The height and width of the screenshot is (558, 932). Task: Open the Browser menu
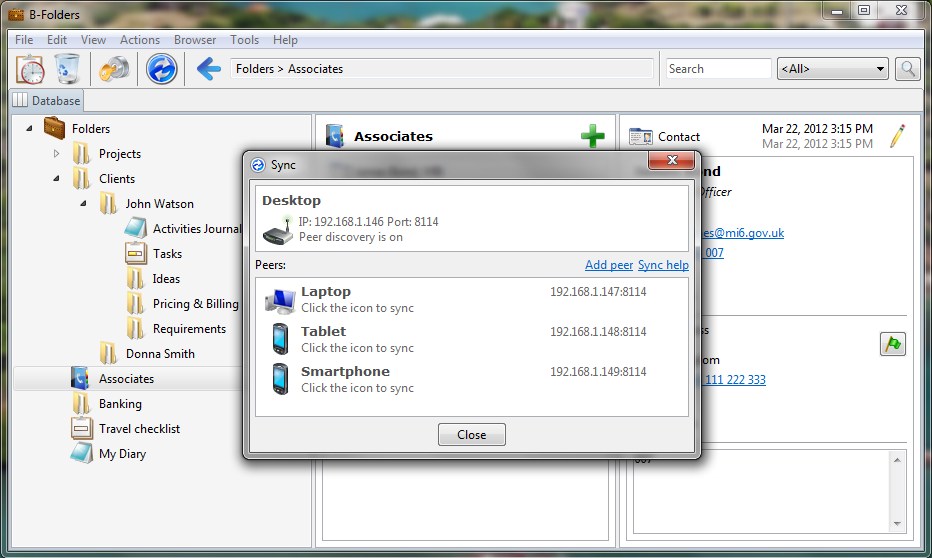coord(195,40)
